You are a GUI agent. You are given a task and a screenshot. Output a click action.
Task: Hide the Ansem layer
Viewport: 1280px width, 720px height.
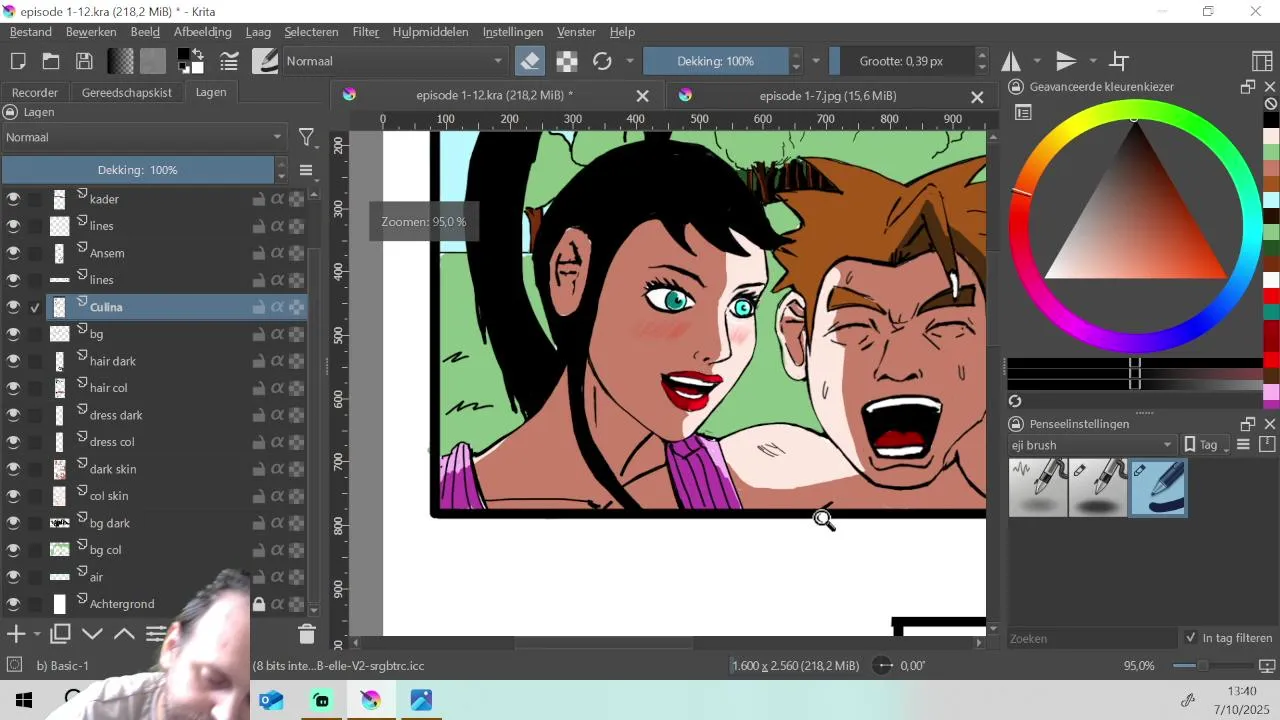[x=13, y=253]
